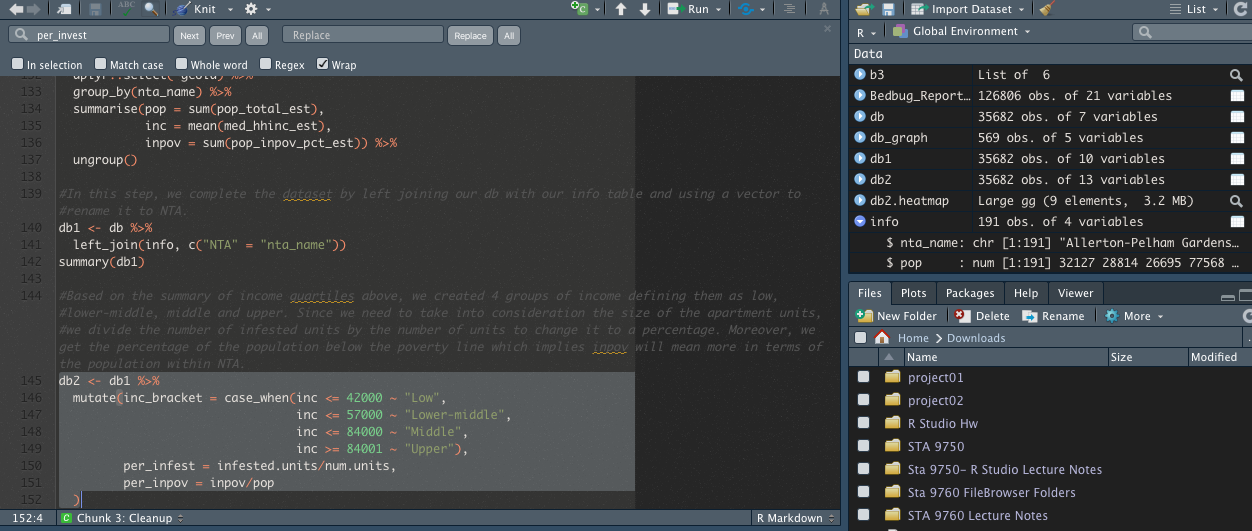
Task: Save workspace in Environment pane
Action: 888,9
